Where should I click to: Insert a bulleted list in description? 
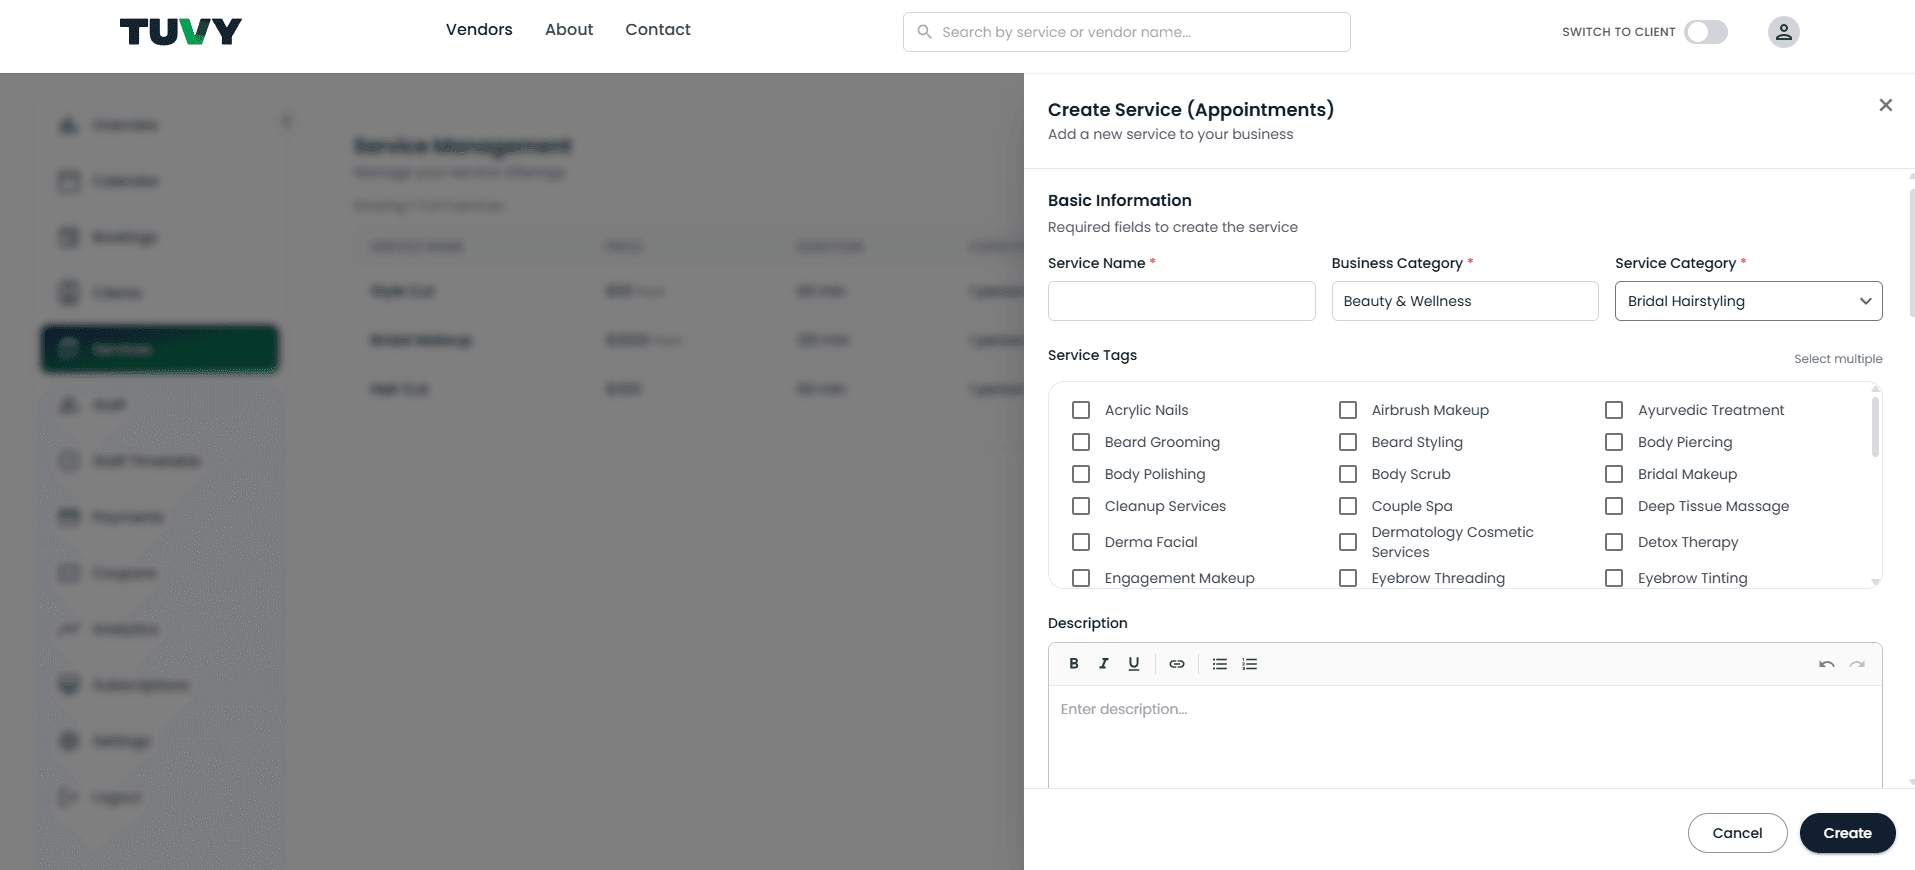coord(1220,664)
